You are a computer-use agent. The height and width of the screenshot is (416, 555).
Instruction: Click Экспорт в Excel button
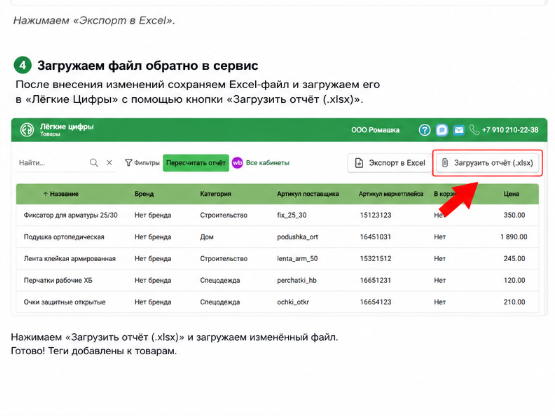[x=389, y=163]
